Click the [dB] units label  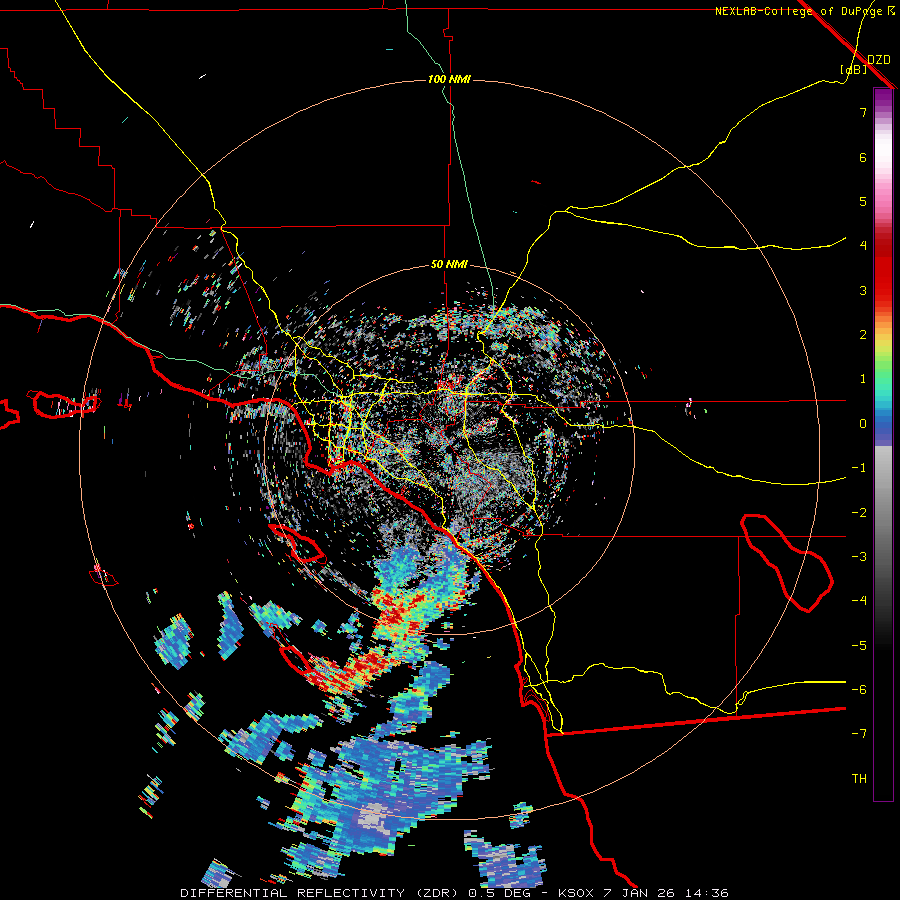(853, 69)
